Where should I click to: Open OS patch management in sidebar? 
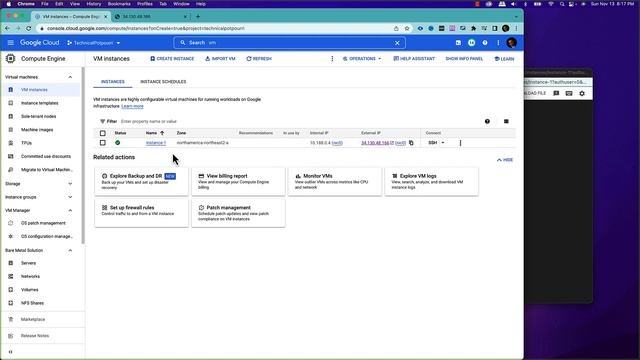click(43, 223)
